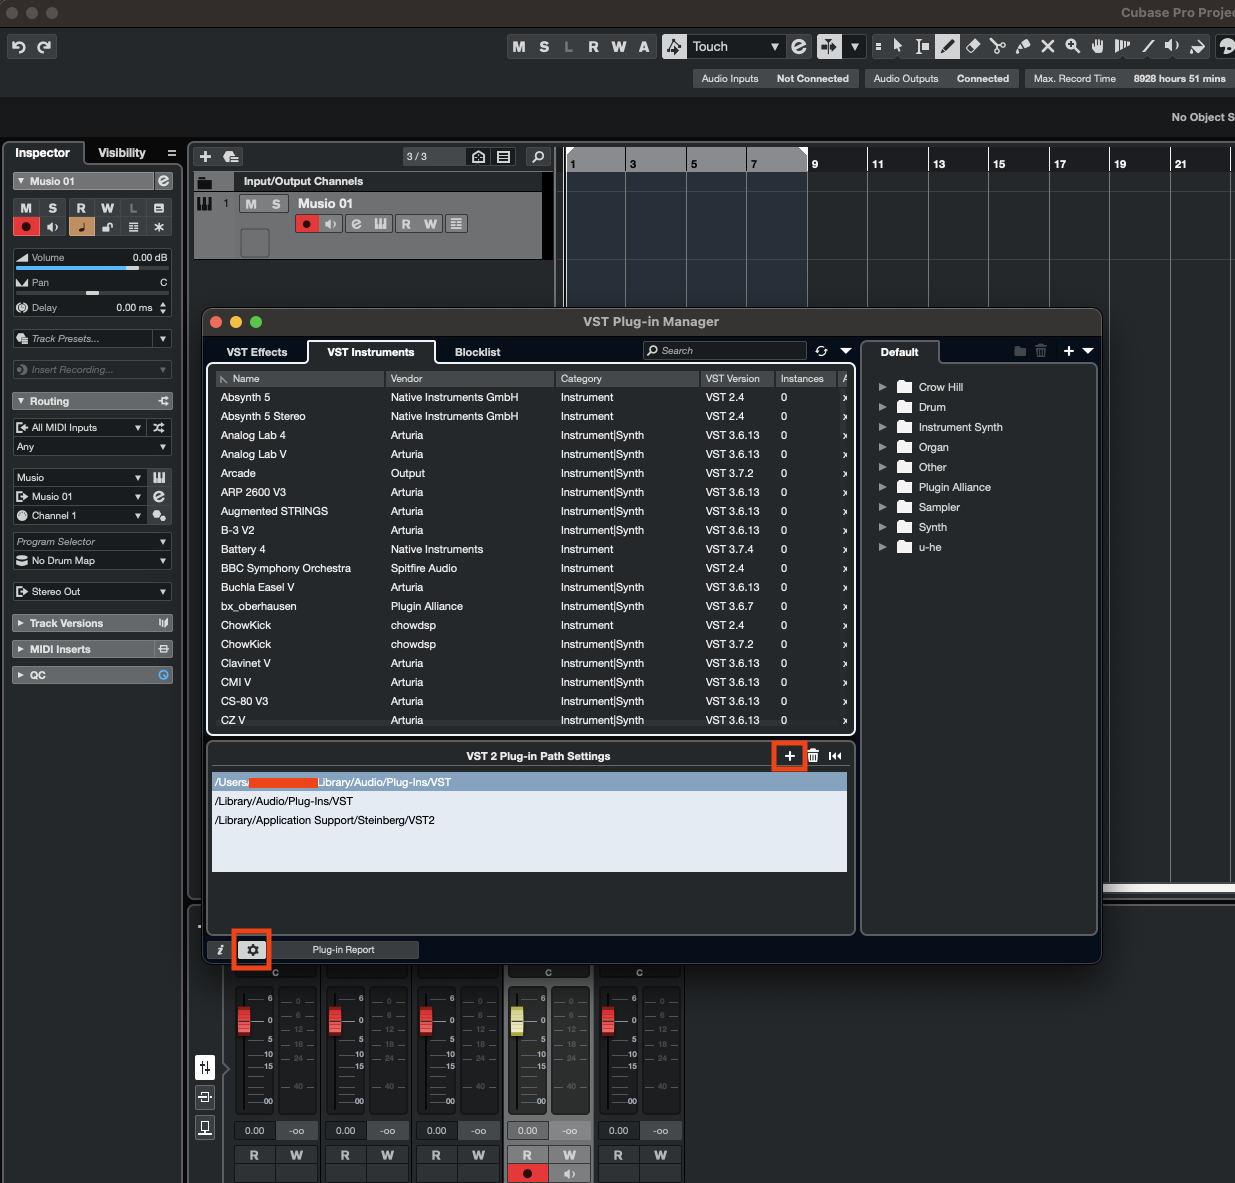Solo Musio 01 in track list
The width and height of the screenshot is (1235, 1183).
[x=276, y=204]
